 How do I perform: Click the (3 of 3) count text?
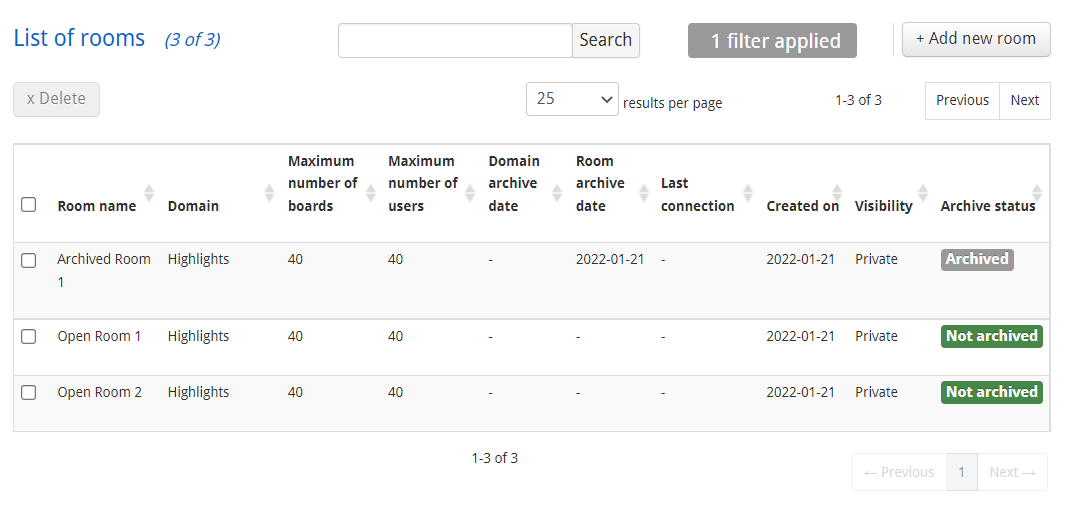(x=192, y=40)
